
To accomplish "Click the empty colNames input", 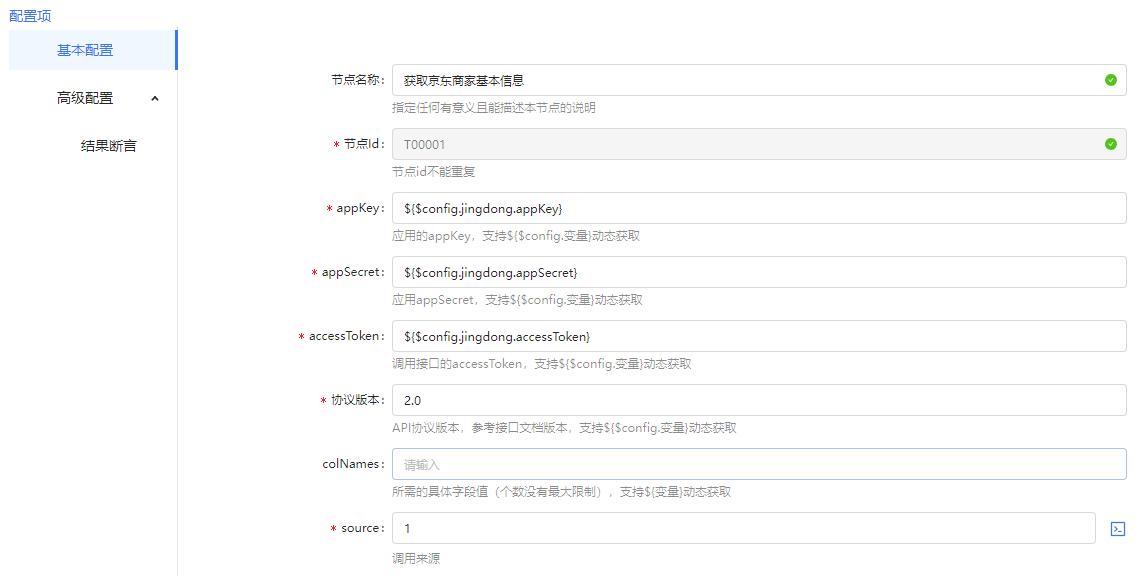I will (758, 464).
